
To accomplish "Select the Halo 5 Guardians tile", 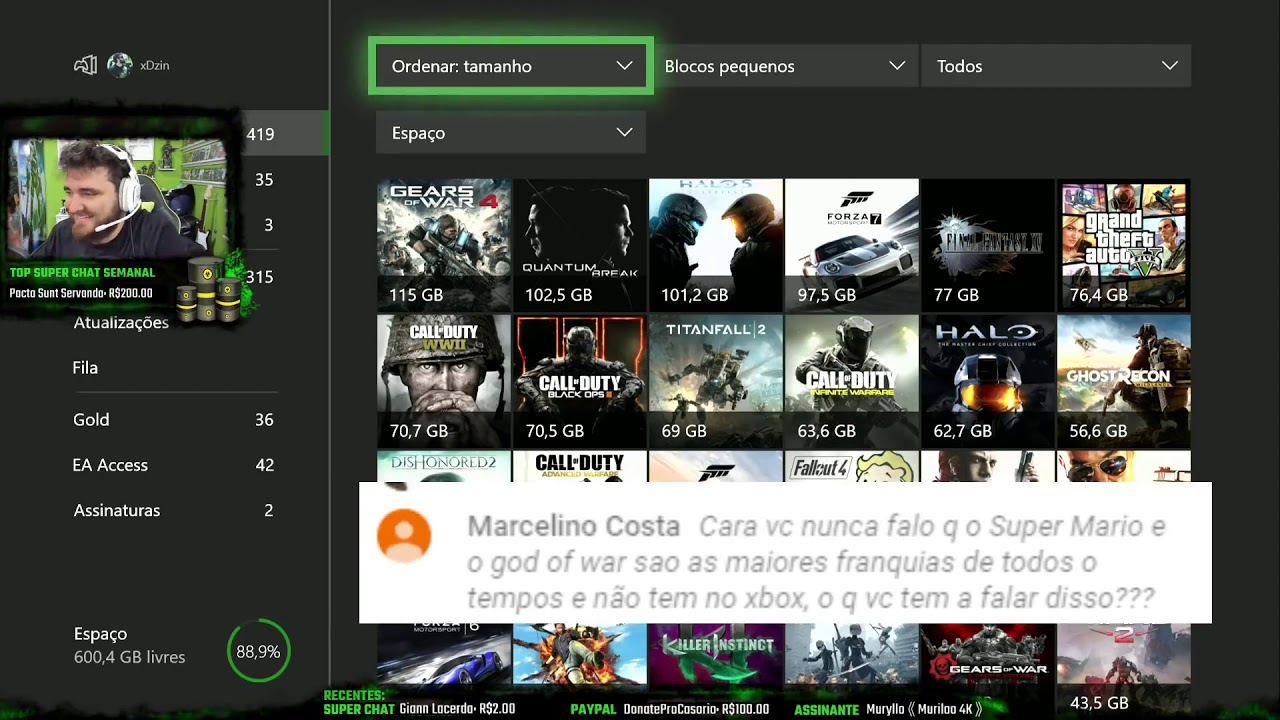I will pos(716,245).
